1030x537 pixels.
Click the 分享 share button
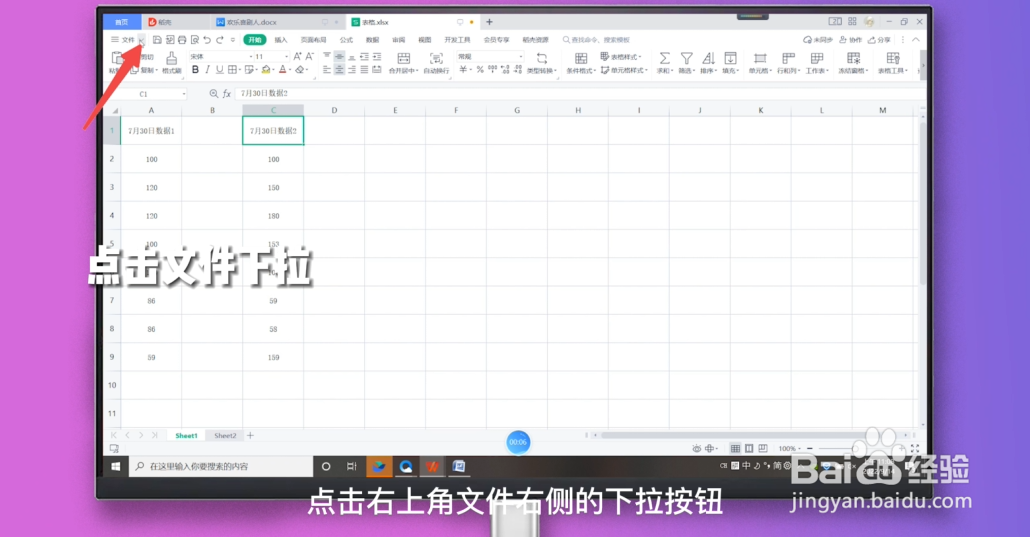pyautogui.click(x=880, y=40)
